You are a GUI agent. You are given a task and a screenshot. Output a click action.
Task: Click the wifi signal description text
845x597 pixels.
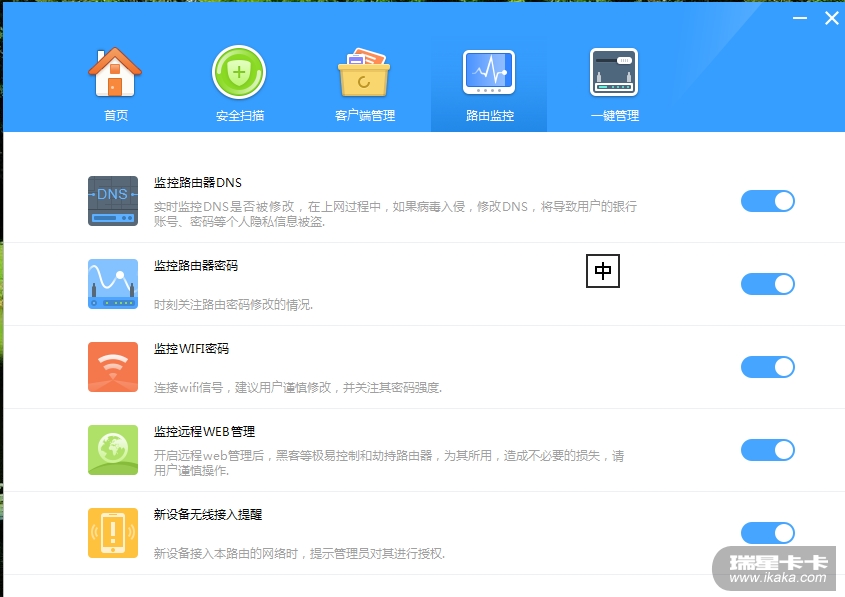click(297, 388)
